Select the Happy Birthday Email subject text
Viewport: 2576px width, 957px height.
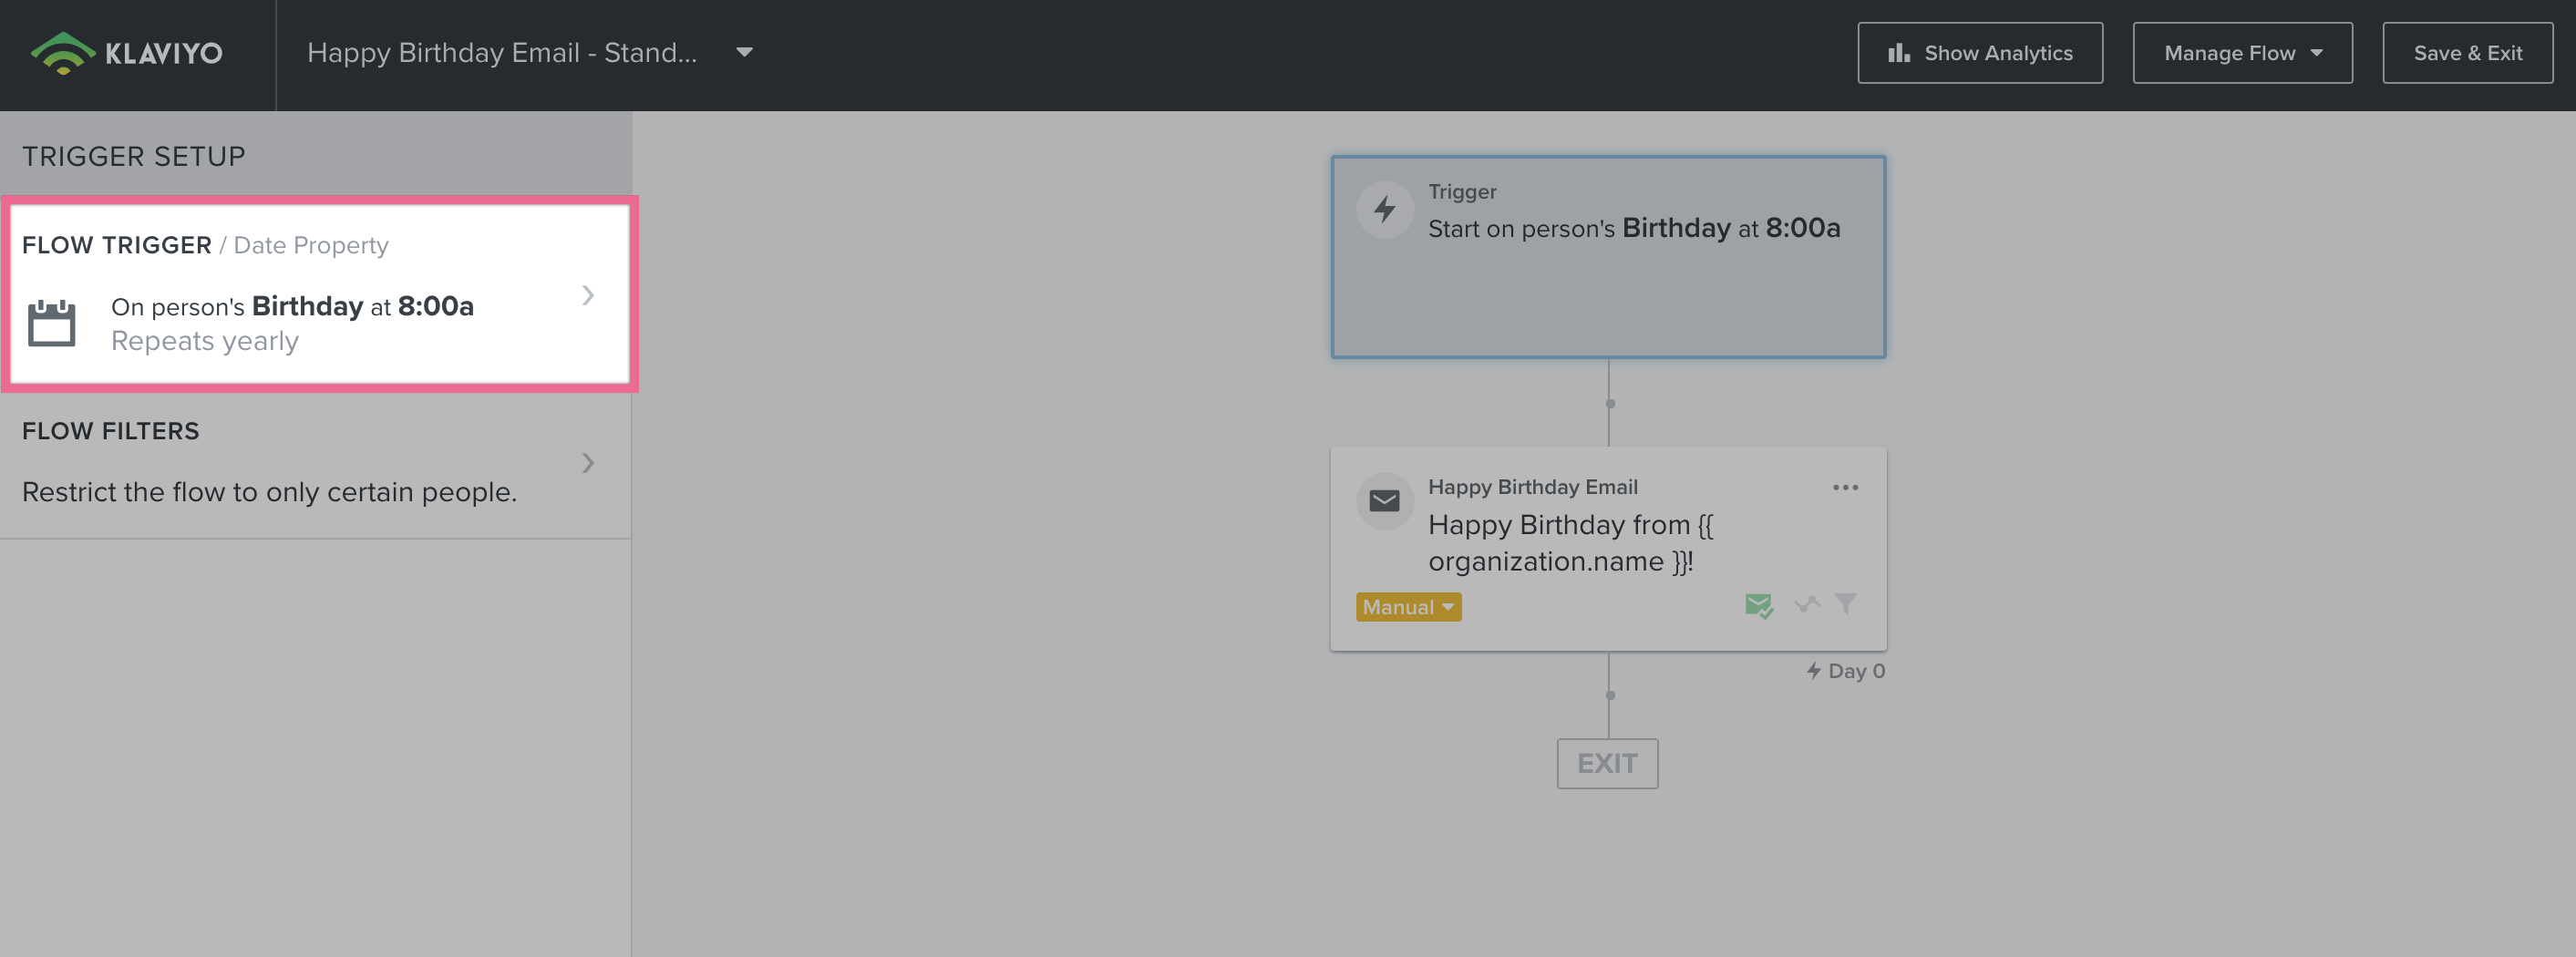[1570, 543]
